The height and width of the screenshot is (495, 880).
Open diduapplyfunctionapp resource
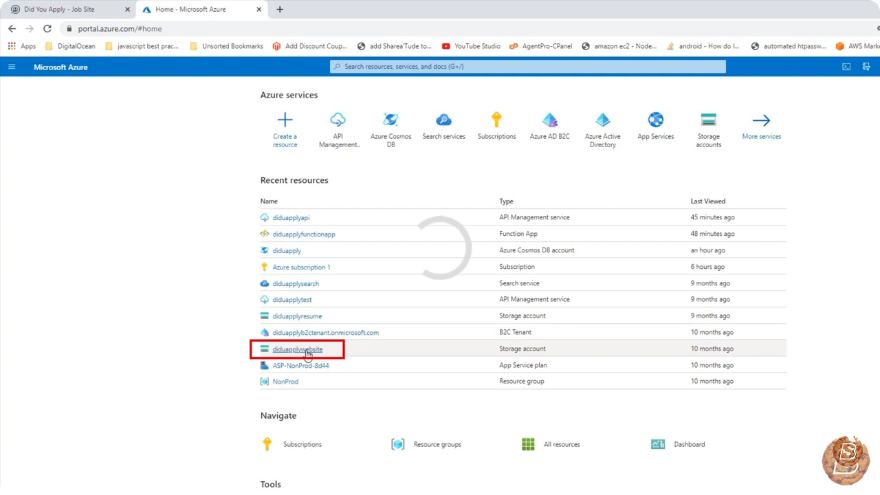(304, 234)
